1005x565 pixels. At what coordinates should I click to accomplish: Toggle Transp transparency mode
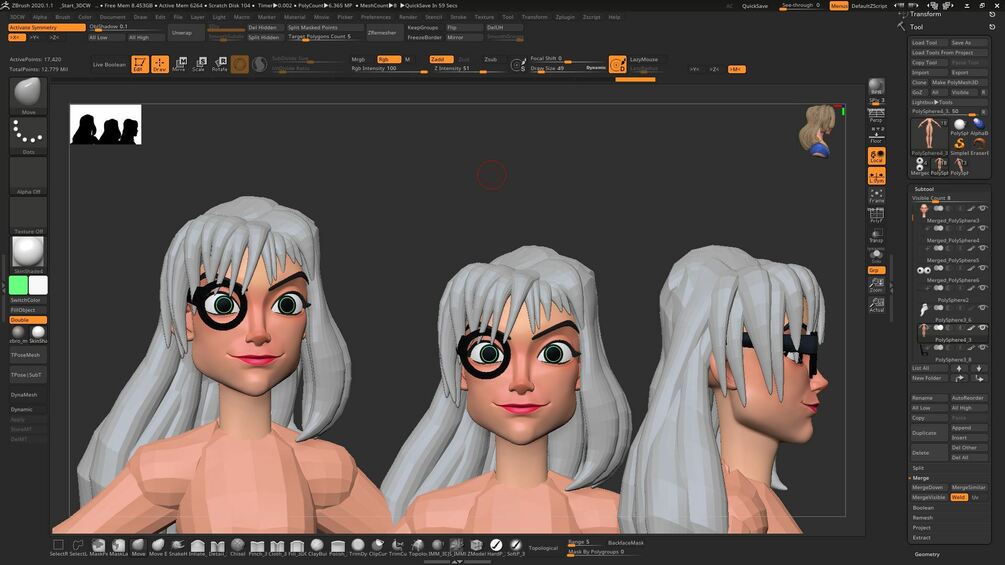(x=876, y=235)
